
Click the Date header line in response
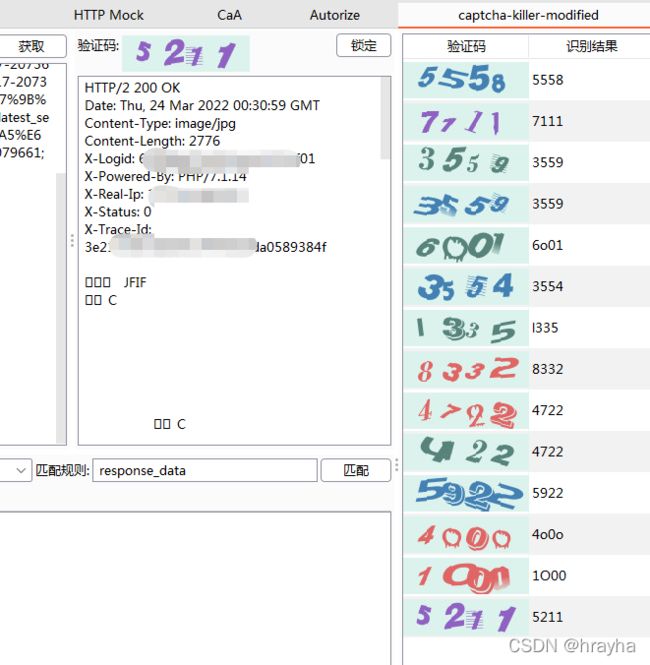coord(202,106)
